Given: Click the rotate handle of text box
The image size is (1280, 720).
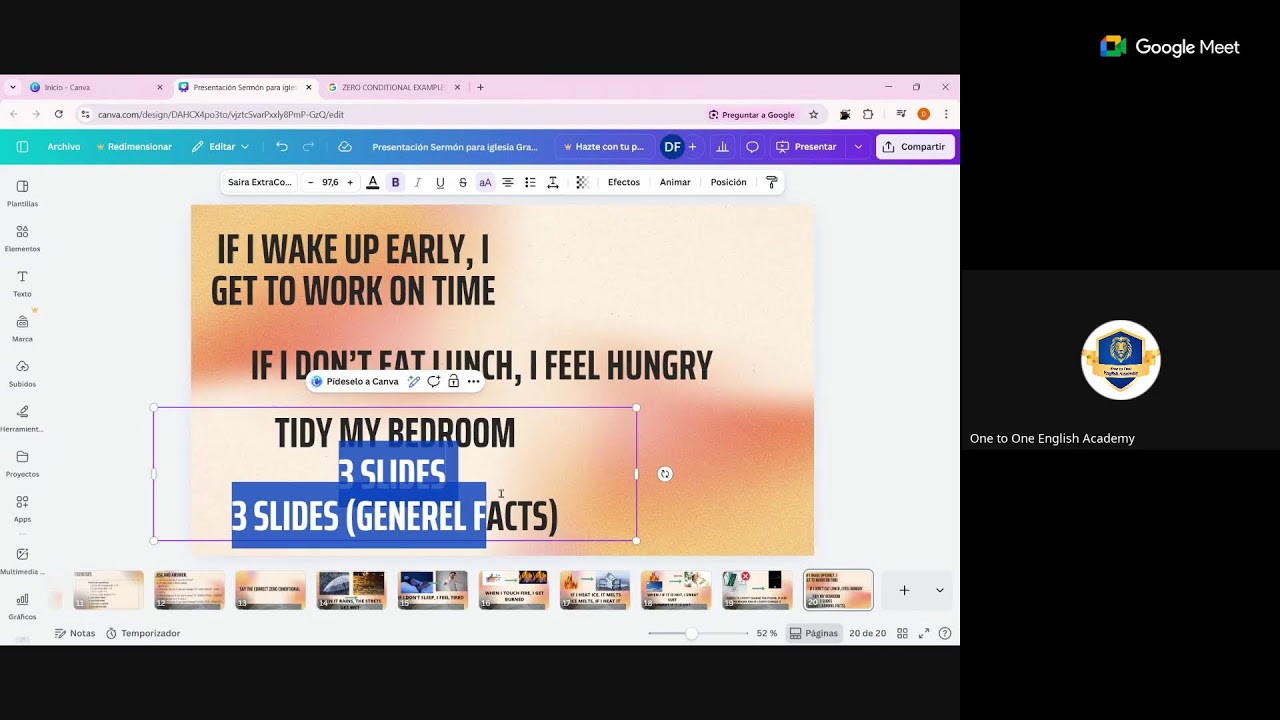Looking at the screenshot, I should click(x=665, y=474).
